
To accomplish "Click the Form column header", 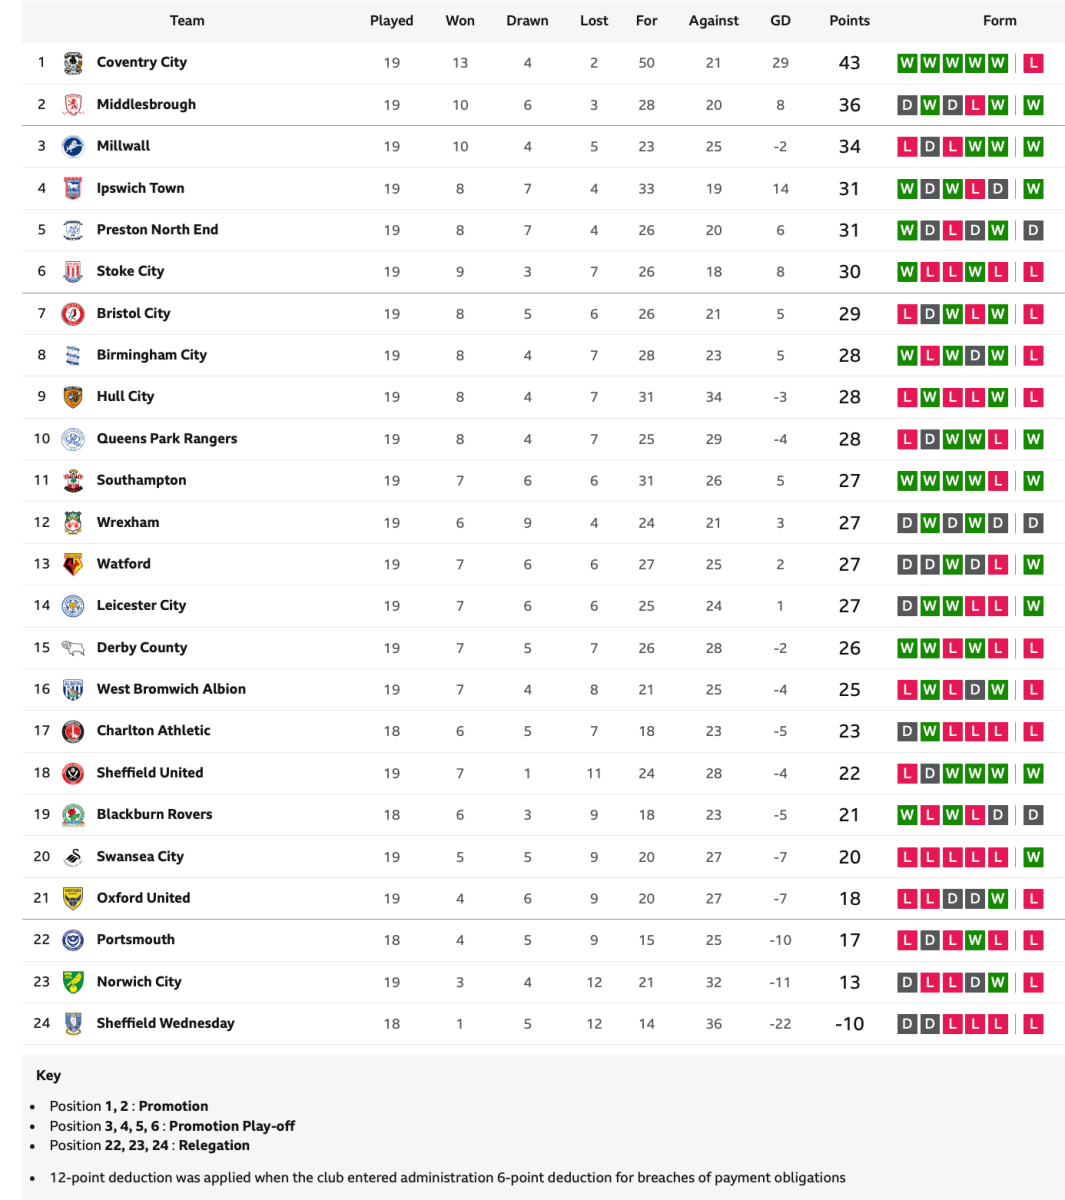I will pyautogui.click(x=999, y=20).
